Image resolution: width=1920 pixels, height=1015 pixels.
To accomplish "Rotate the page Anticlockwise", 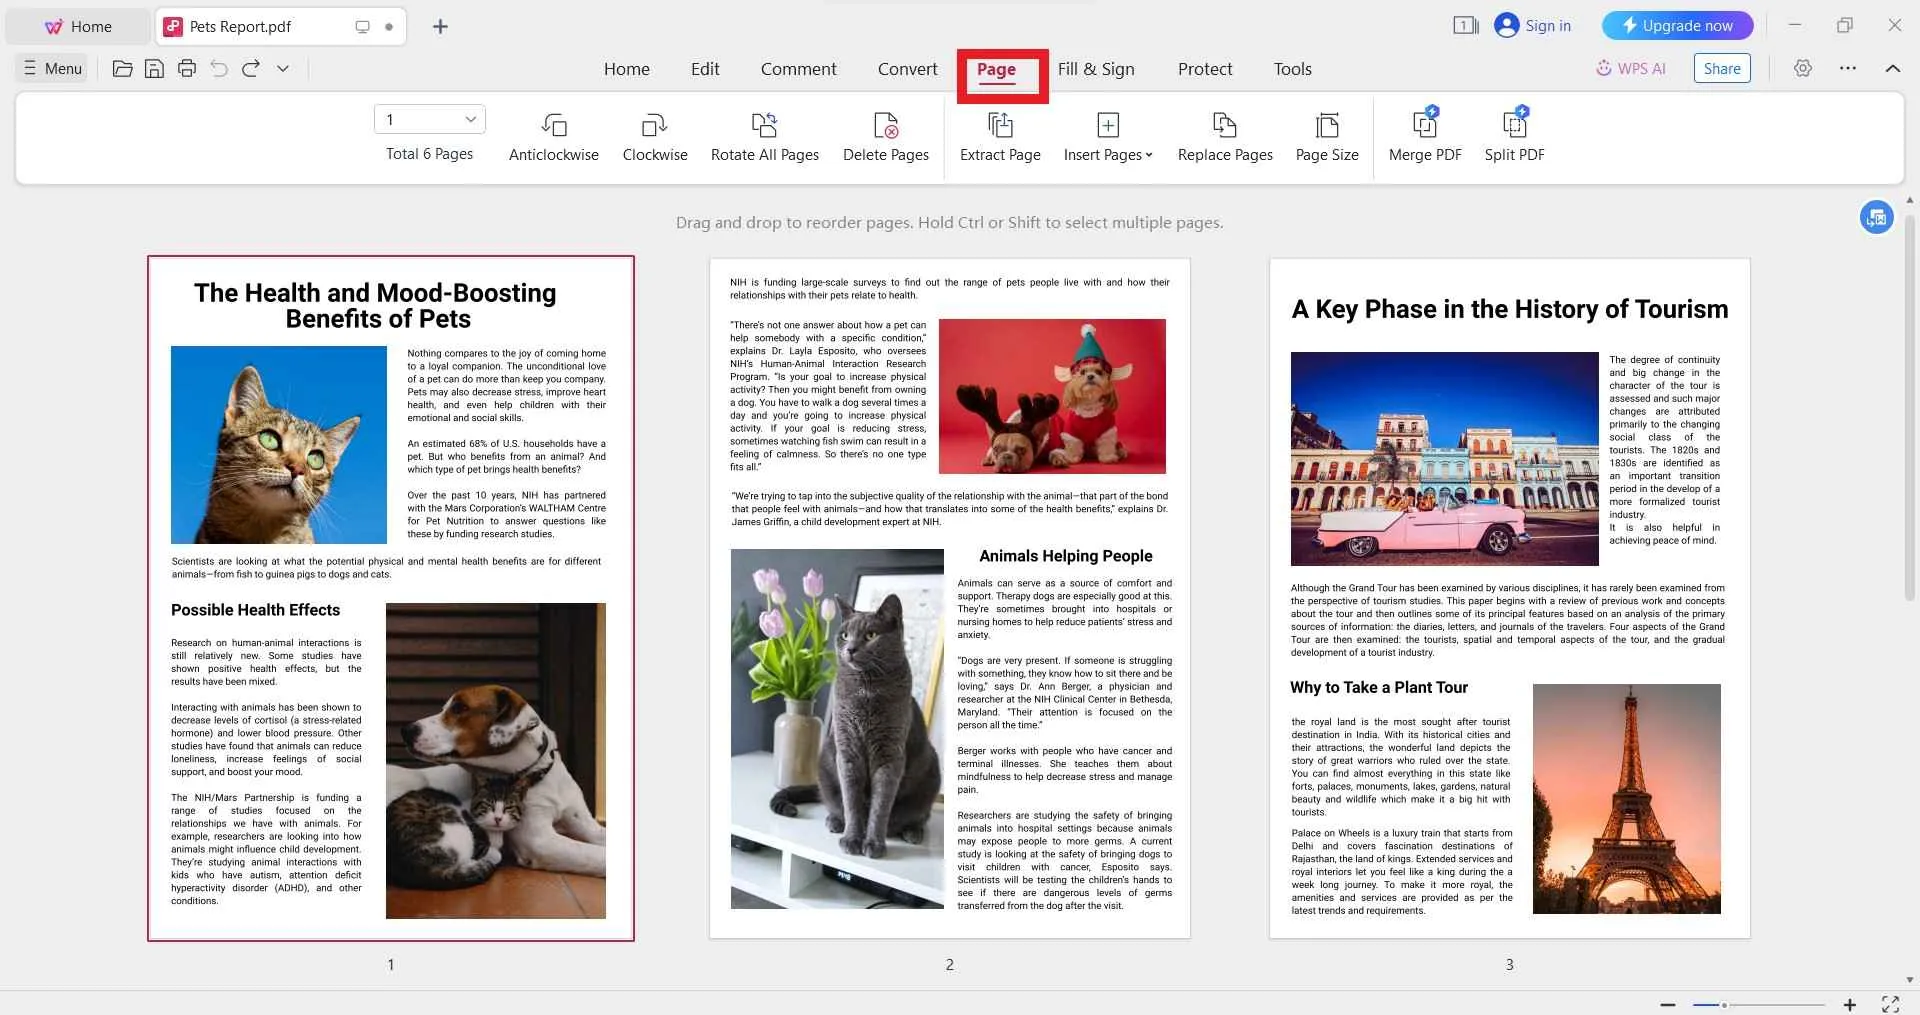I will [553, 136].
